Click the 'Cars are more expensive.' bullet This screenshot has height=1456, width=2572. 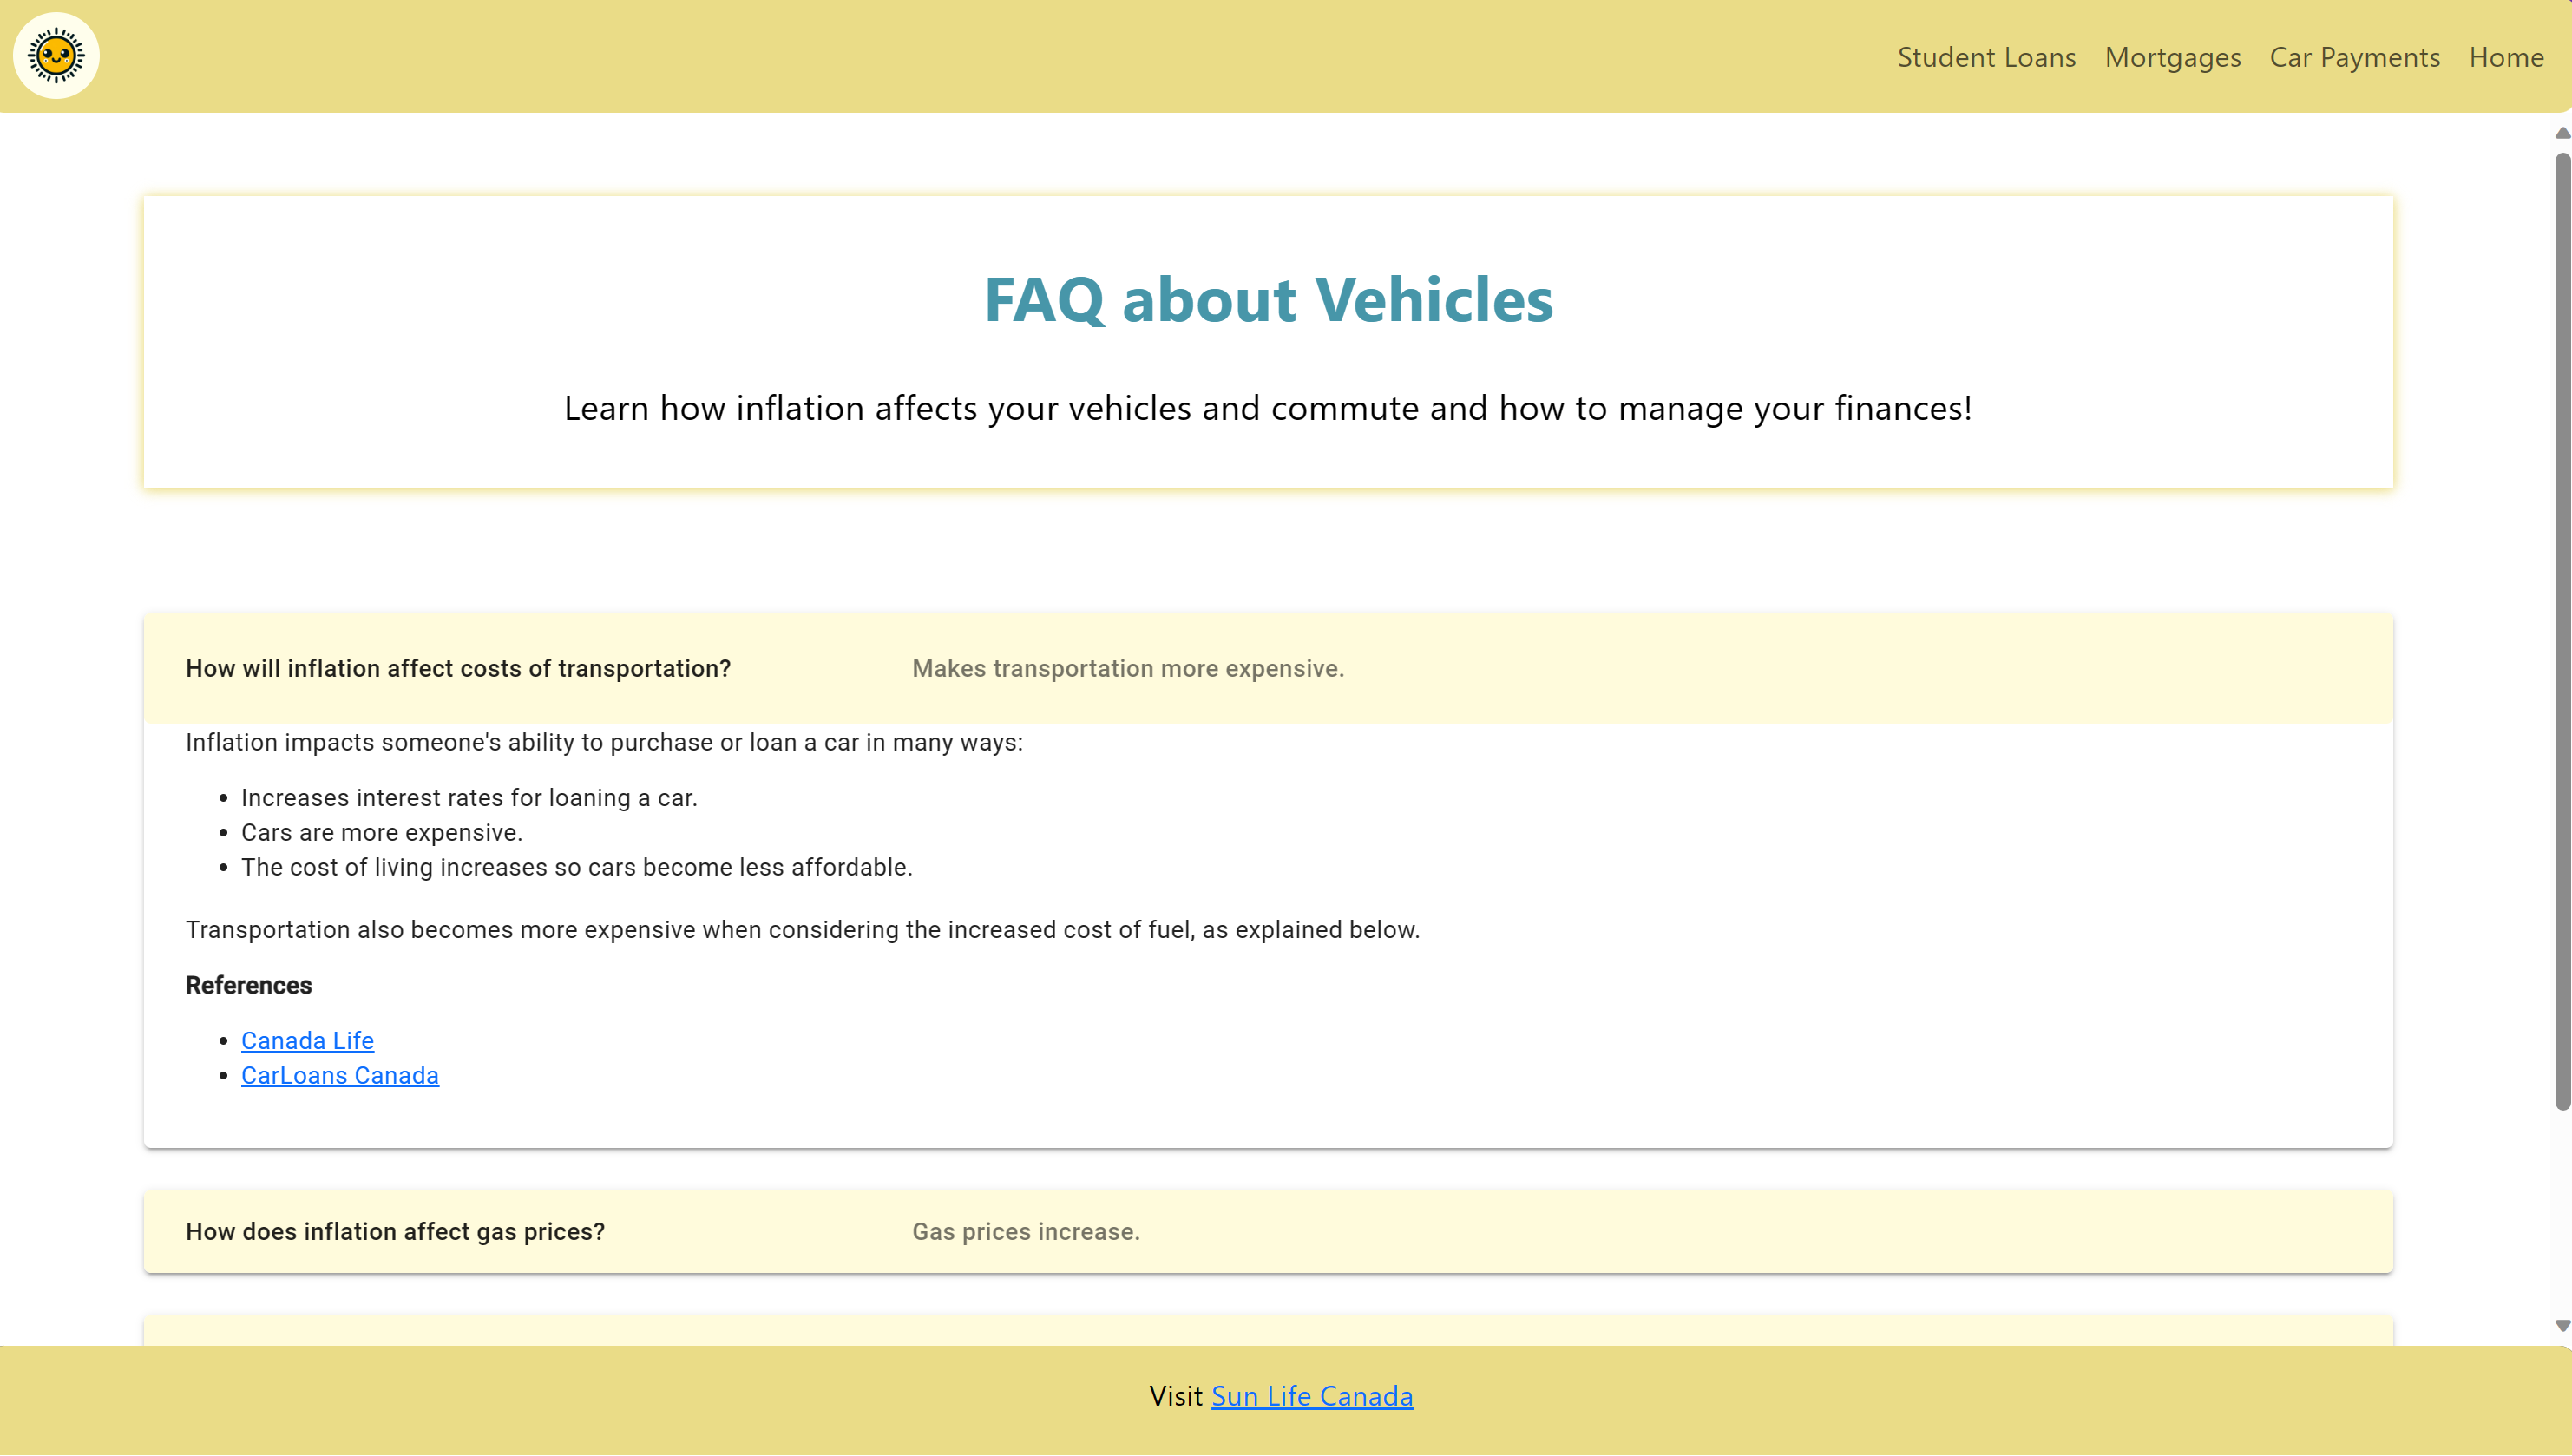point(381,832)
